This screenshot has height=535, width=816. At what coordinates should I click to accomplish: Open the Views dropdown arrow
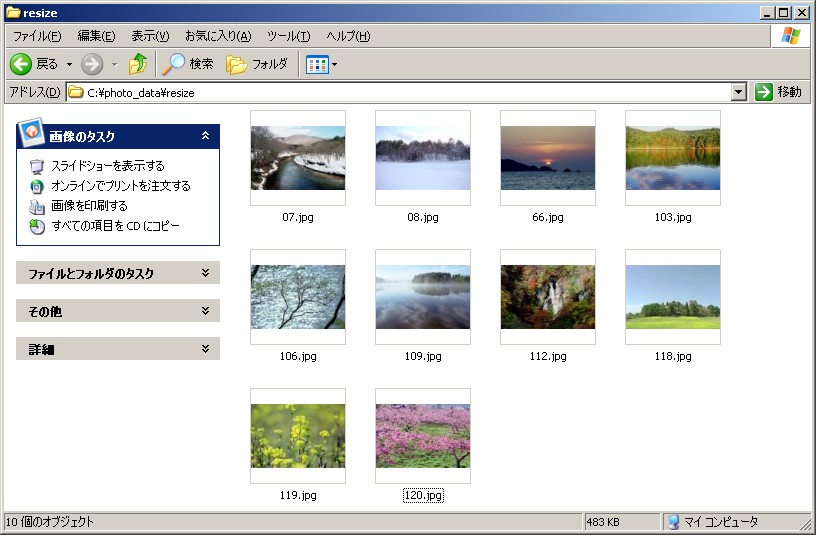[334, 65]
